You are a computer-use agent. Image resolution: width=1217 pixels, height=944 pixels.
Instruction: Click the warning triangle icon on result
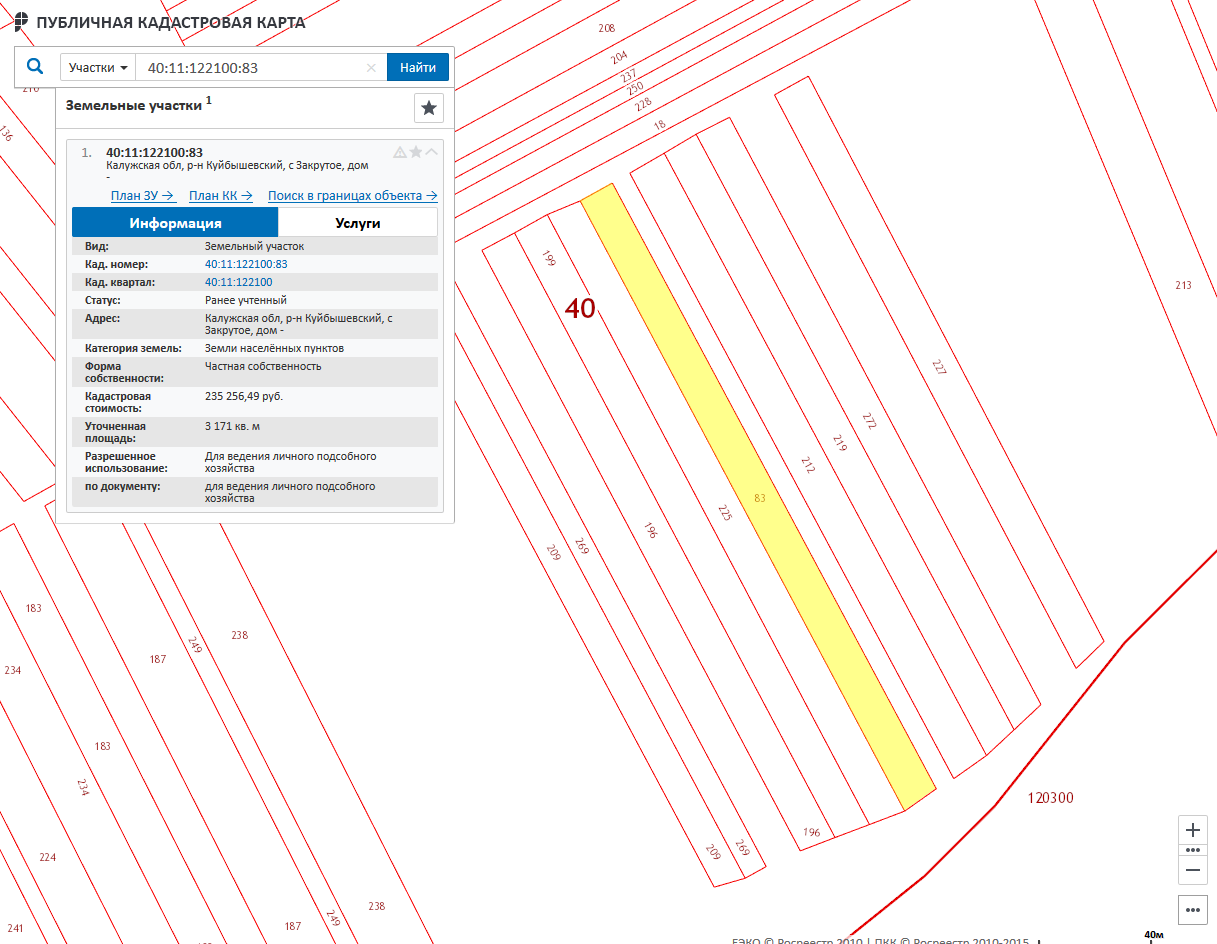(400, 152)
